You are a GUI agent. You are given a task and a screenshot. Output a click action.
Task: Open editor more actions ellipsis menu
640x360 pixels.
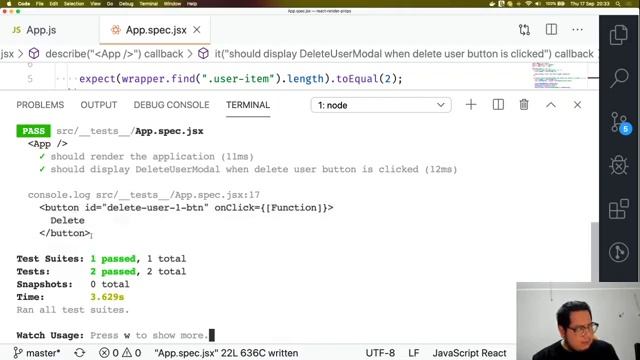click(x=578, y=30)
